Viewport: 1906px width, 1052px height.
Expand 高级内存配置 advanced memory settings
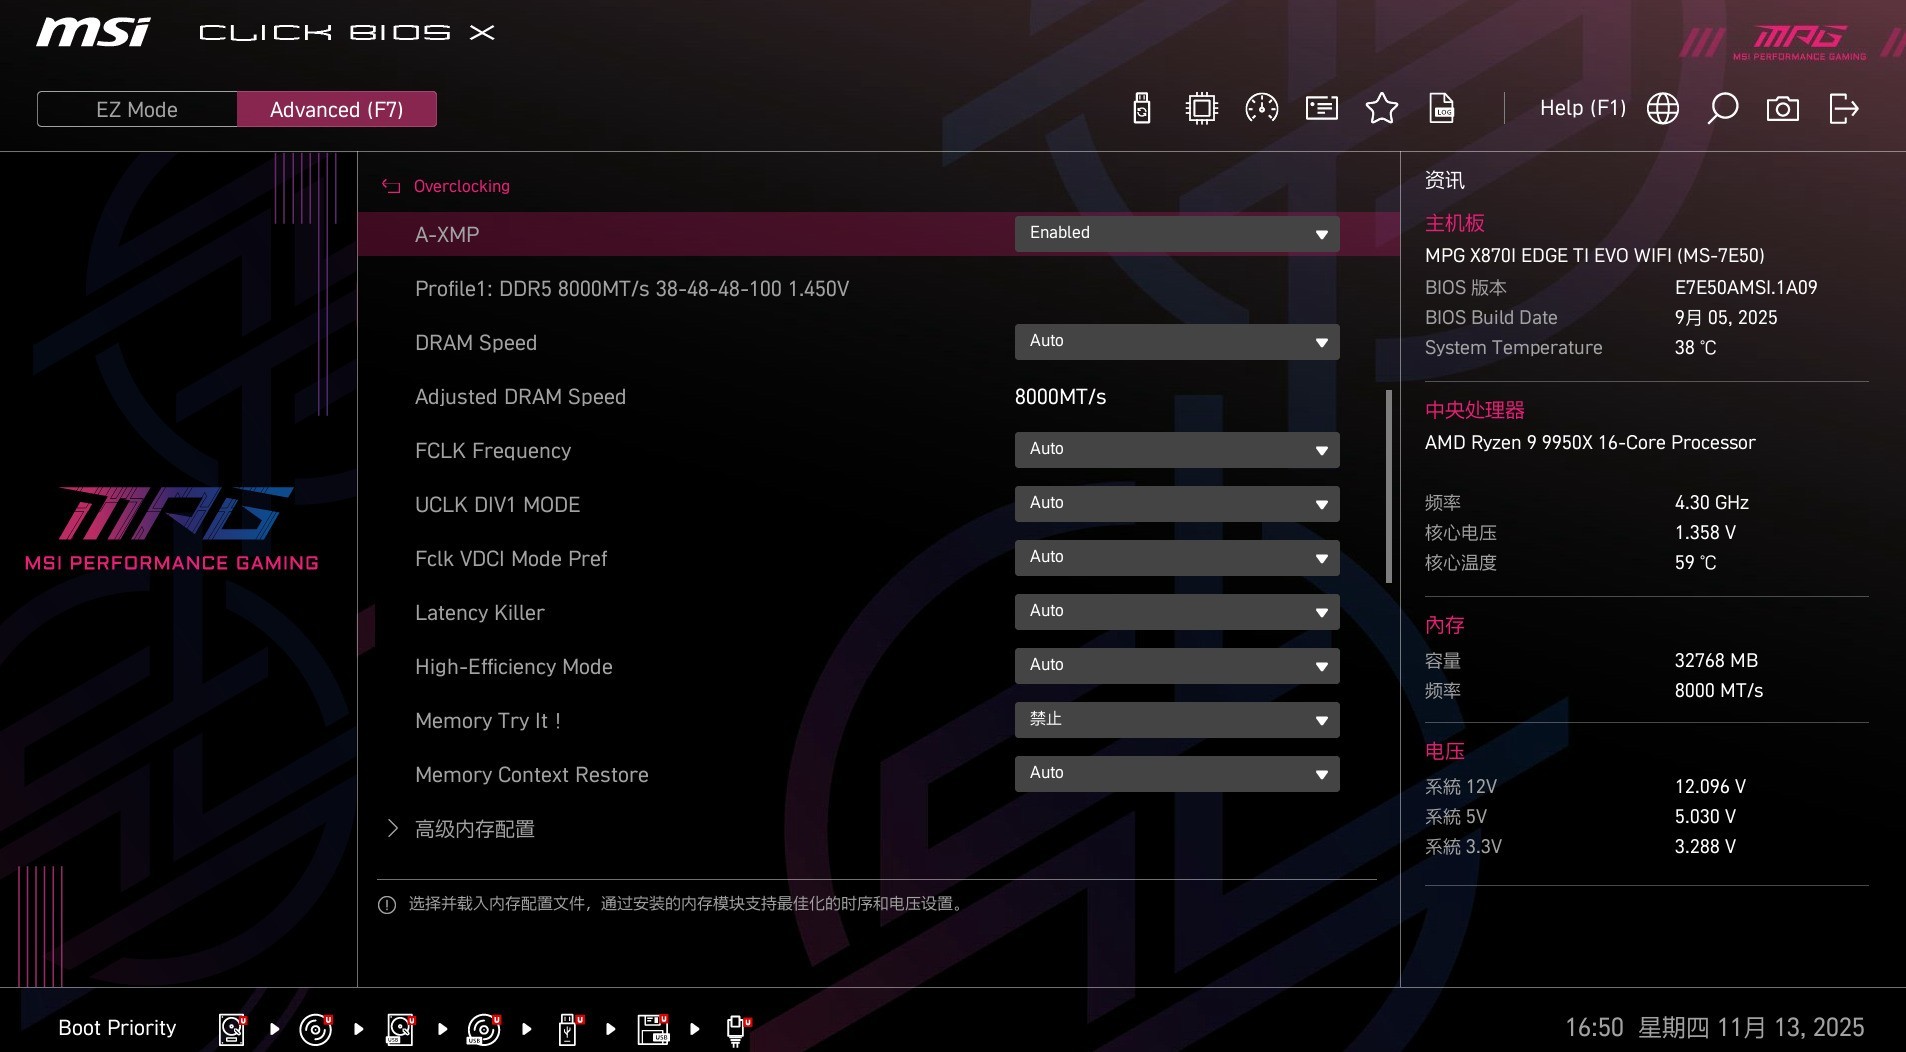coord(475,828)
